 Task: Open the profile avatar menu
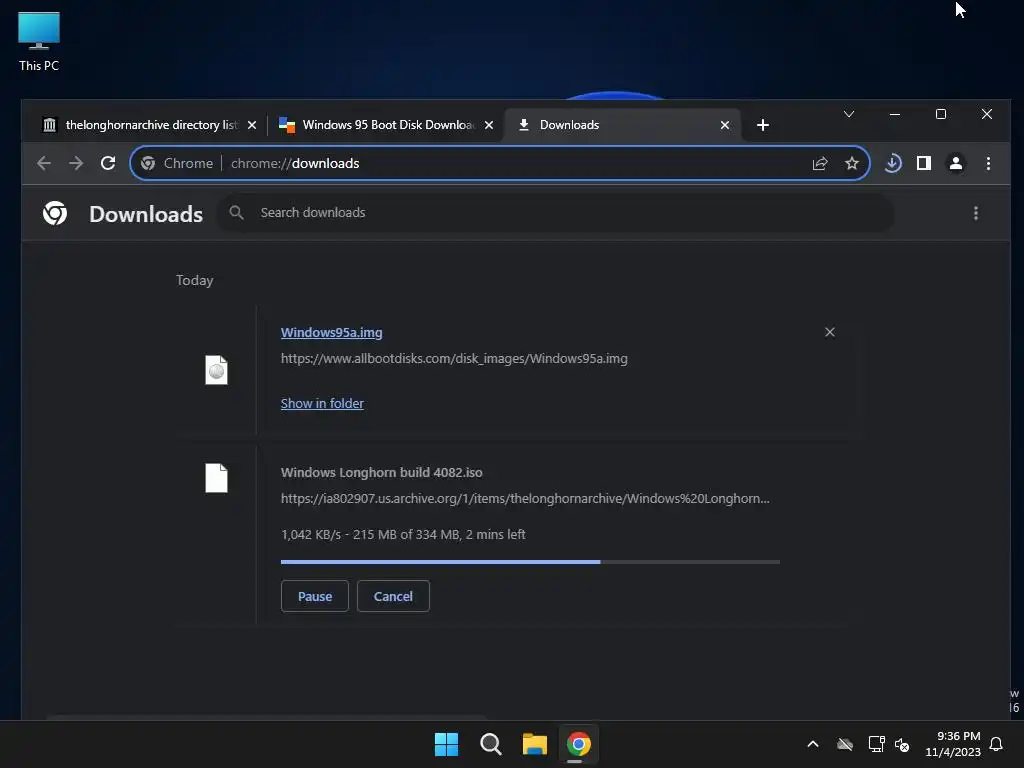pos(956,163)
